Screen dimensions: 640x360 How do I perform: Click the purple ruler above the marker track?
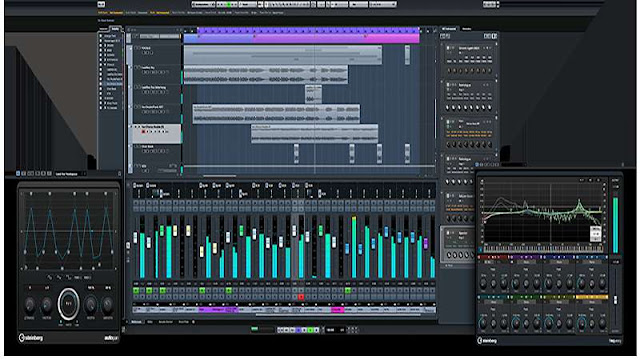(x=308, y=31)
